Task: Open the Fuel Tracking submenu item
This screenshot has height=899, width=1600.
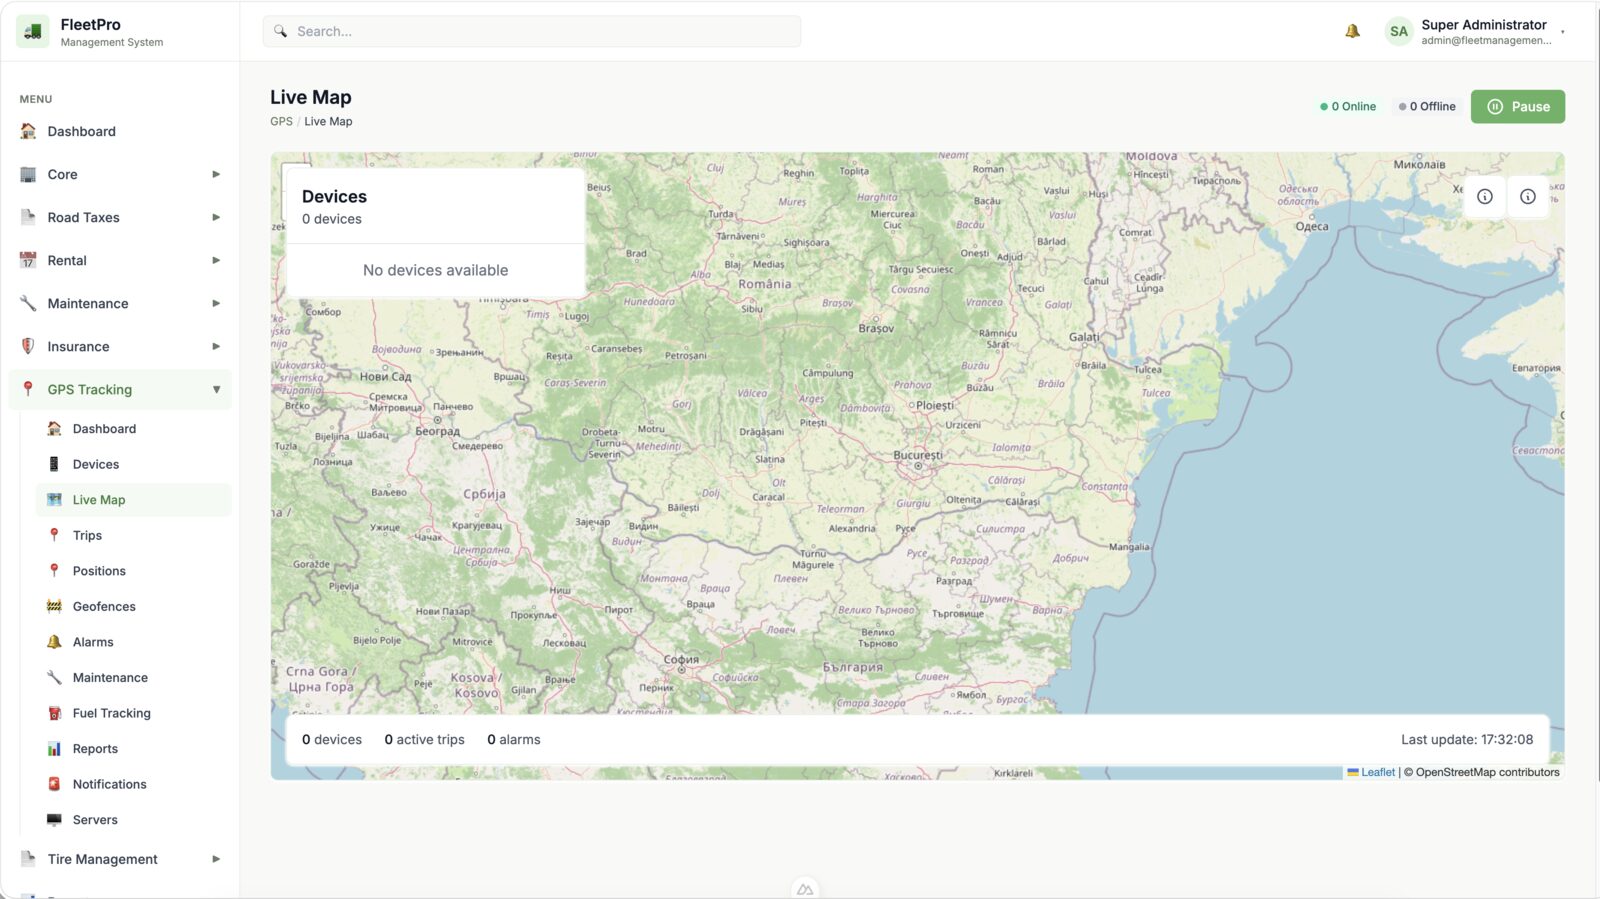Action: tap(133, 713)
